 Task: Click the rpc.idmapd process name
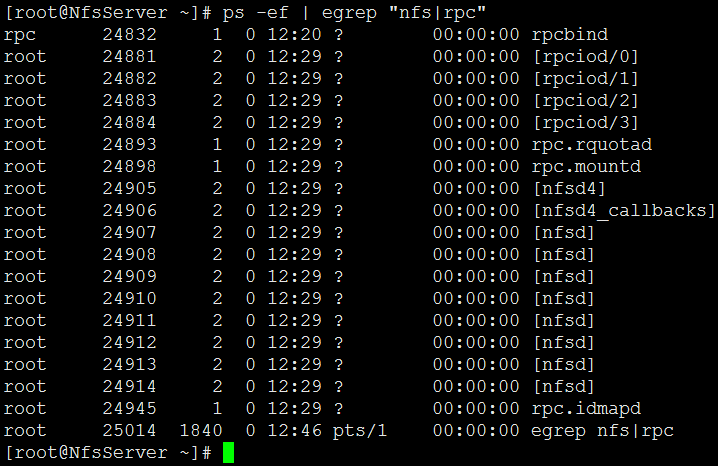pyautogui.click(x=586, y=408)
